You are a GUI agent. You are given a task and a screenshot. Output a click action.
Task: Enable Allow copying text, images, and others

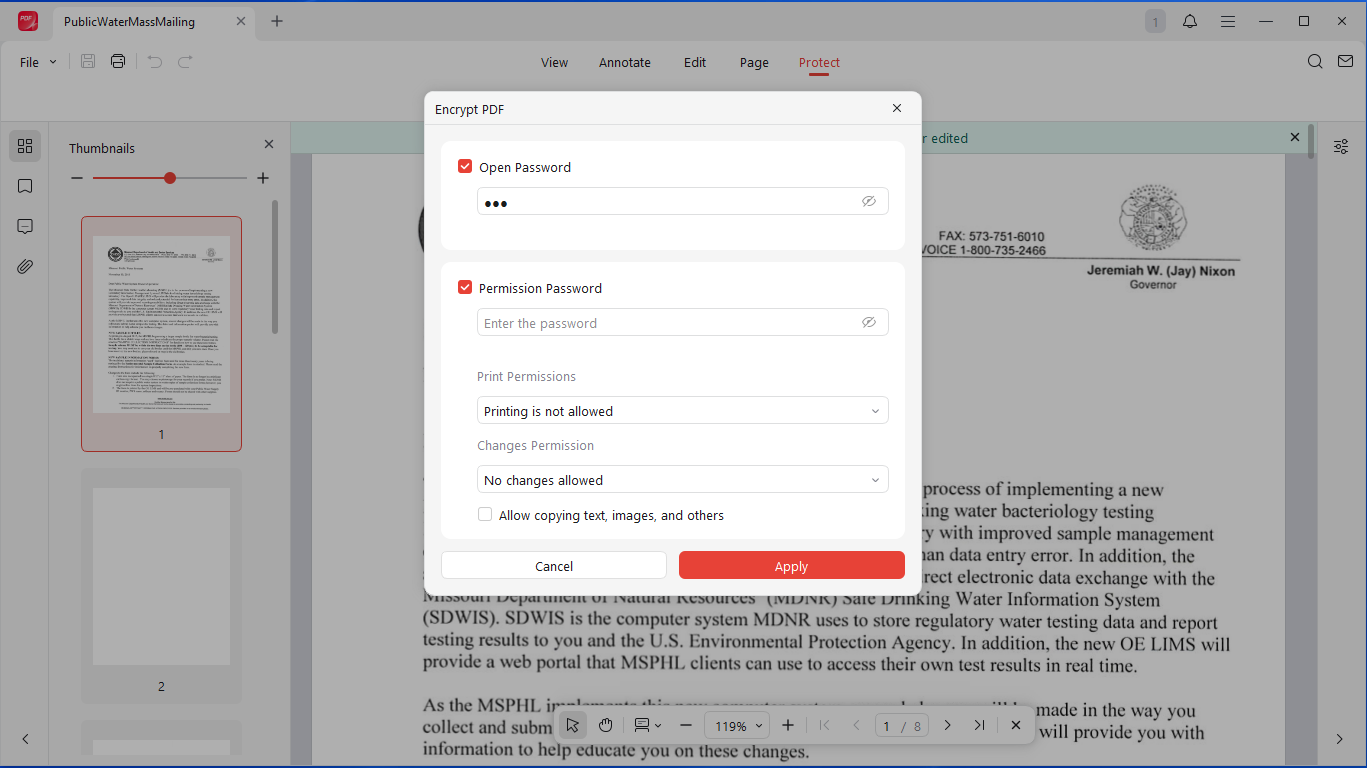pyautogui.click(x=485, y=515)
